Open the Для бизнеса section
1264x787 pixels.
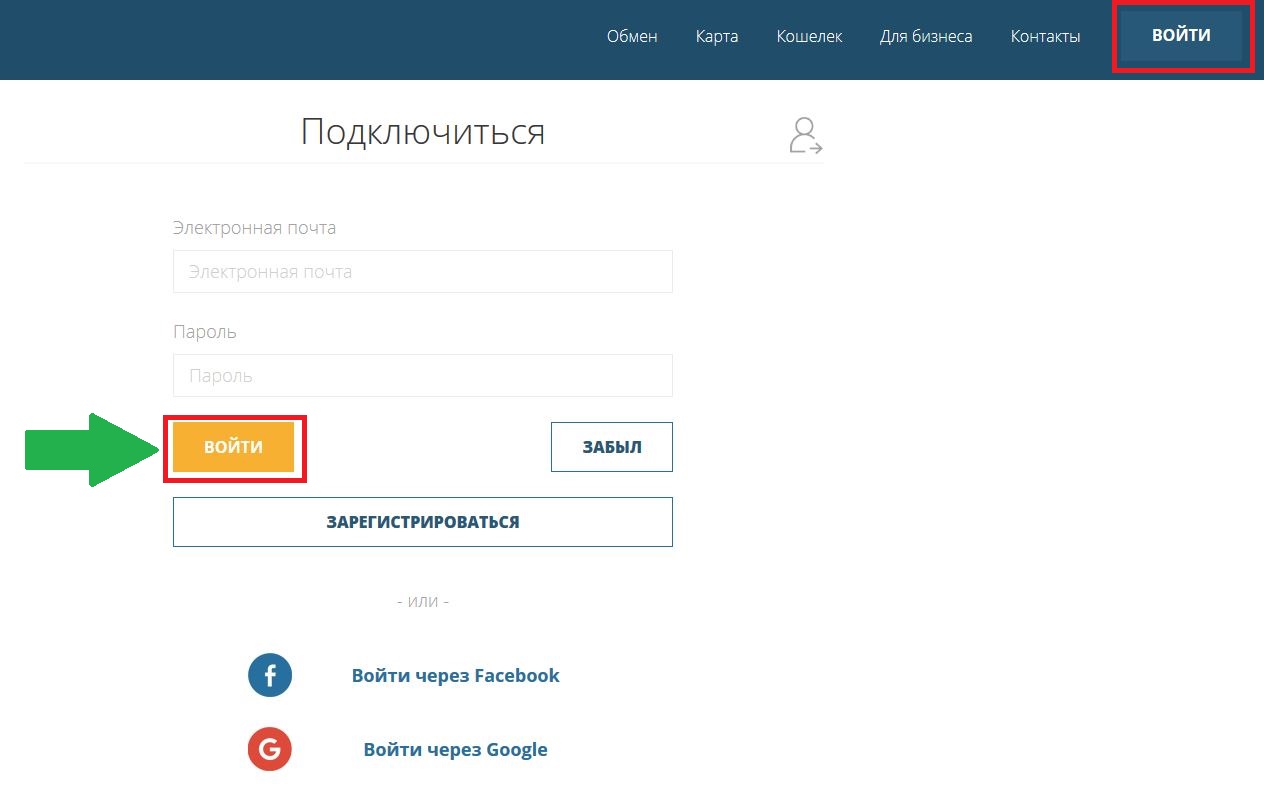[926, 36]
